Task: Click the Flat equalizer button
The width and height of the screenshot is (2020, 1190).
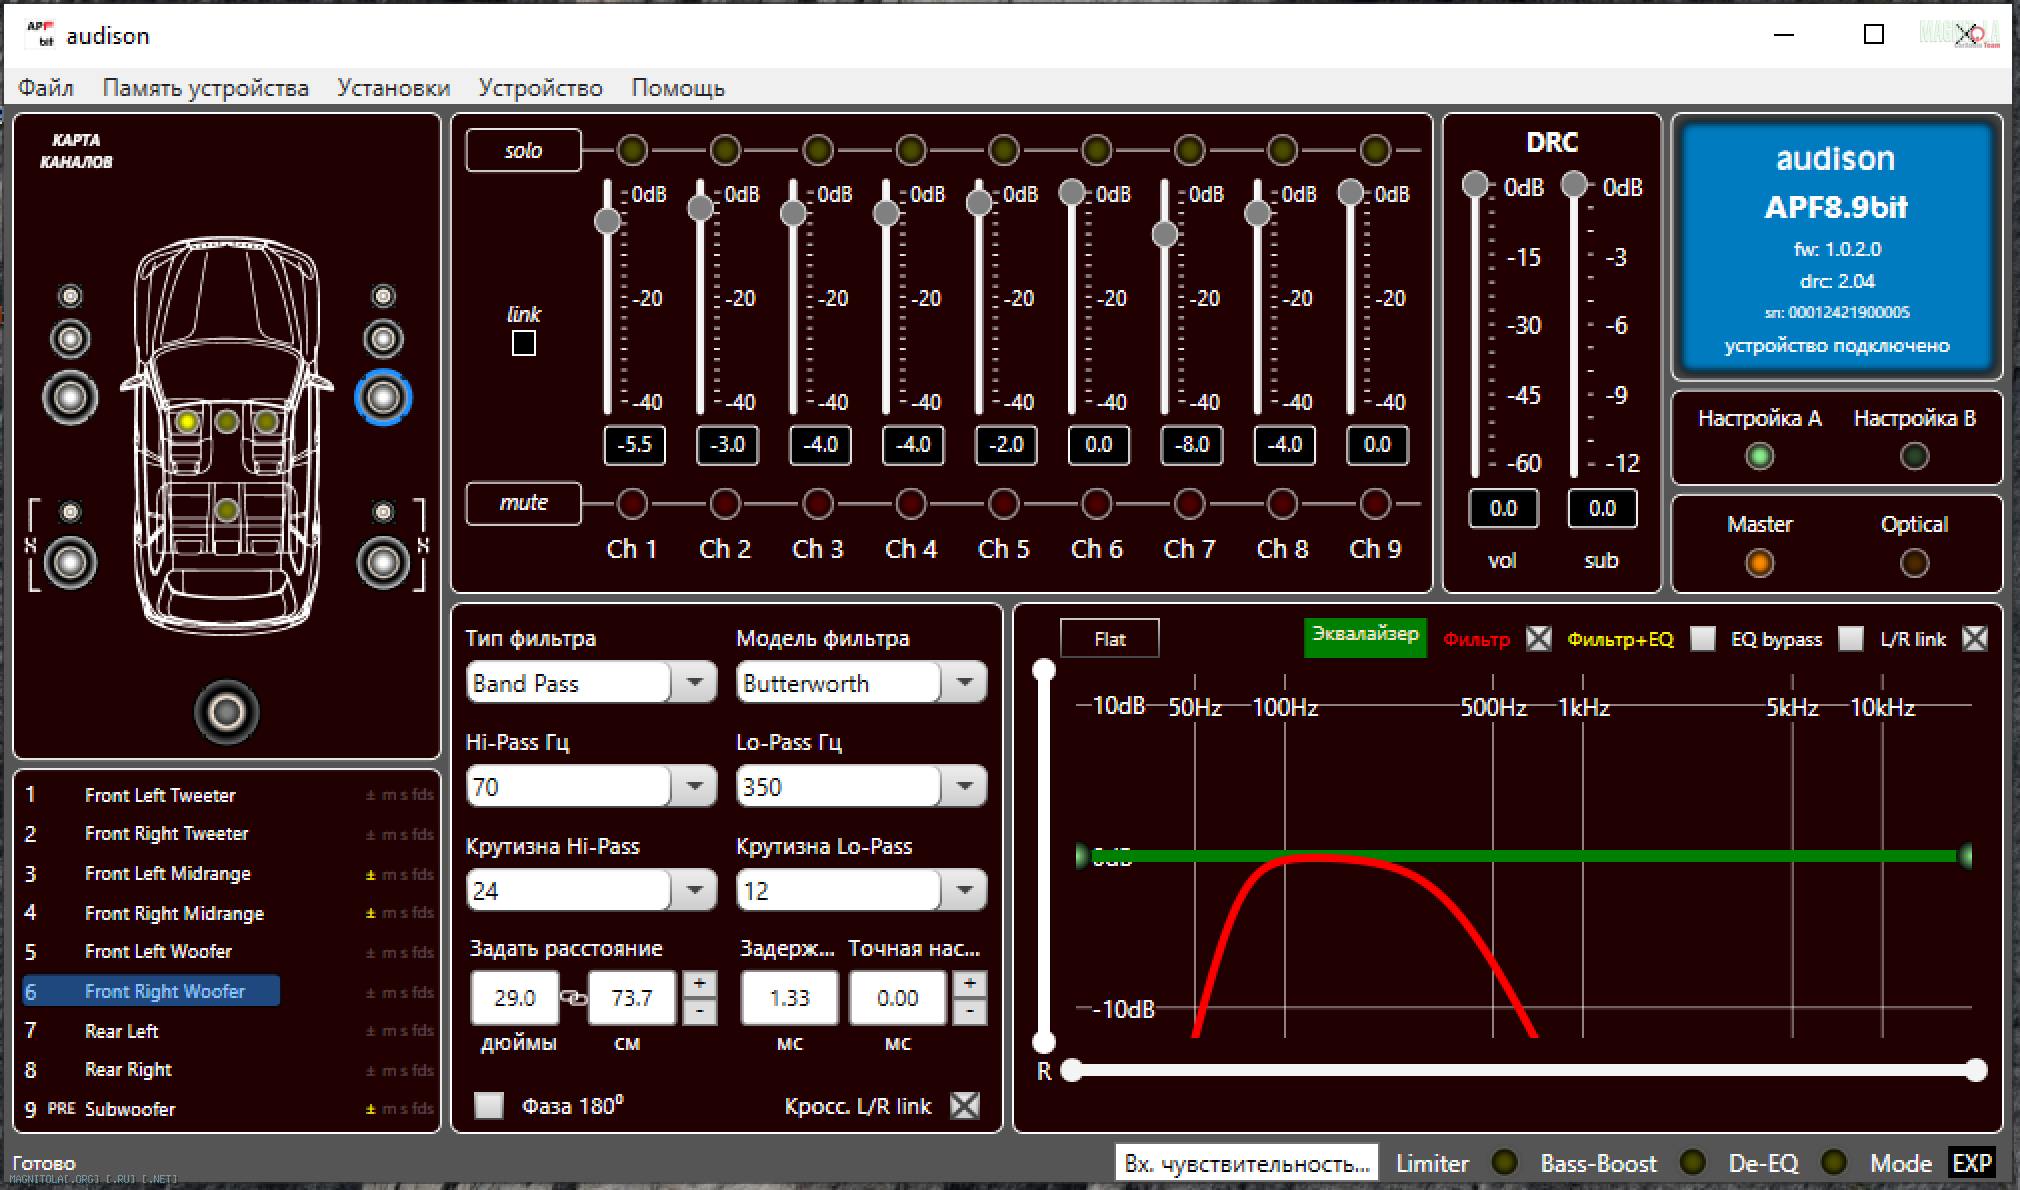Action: click(x=1109, y=639)
